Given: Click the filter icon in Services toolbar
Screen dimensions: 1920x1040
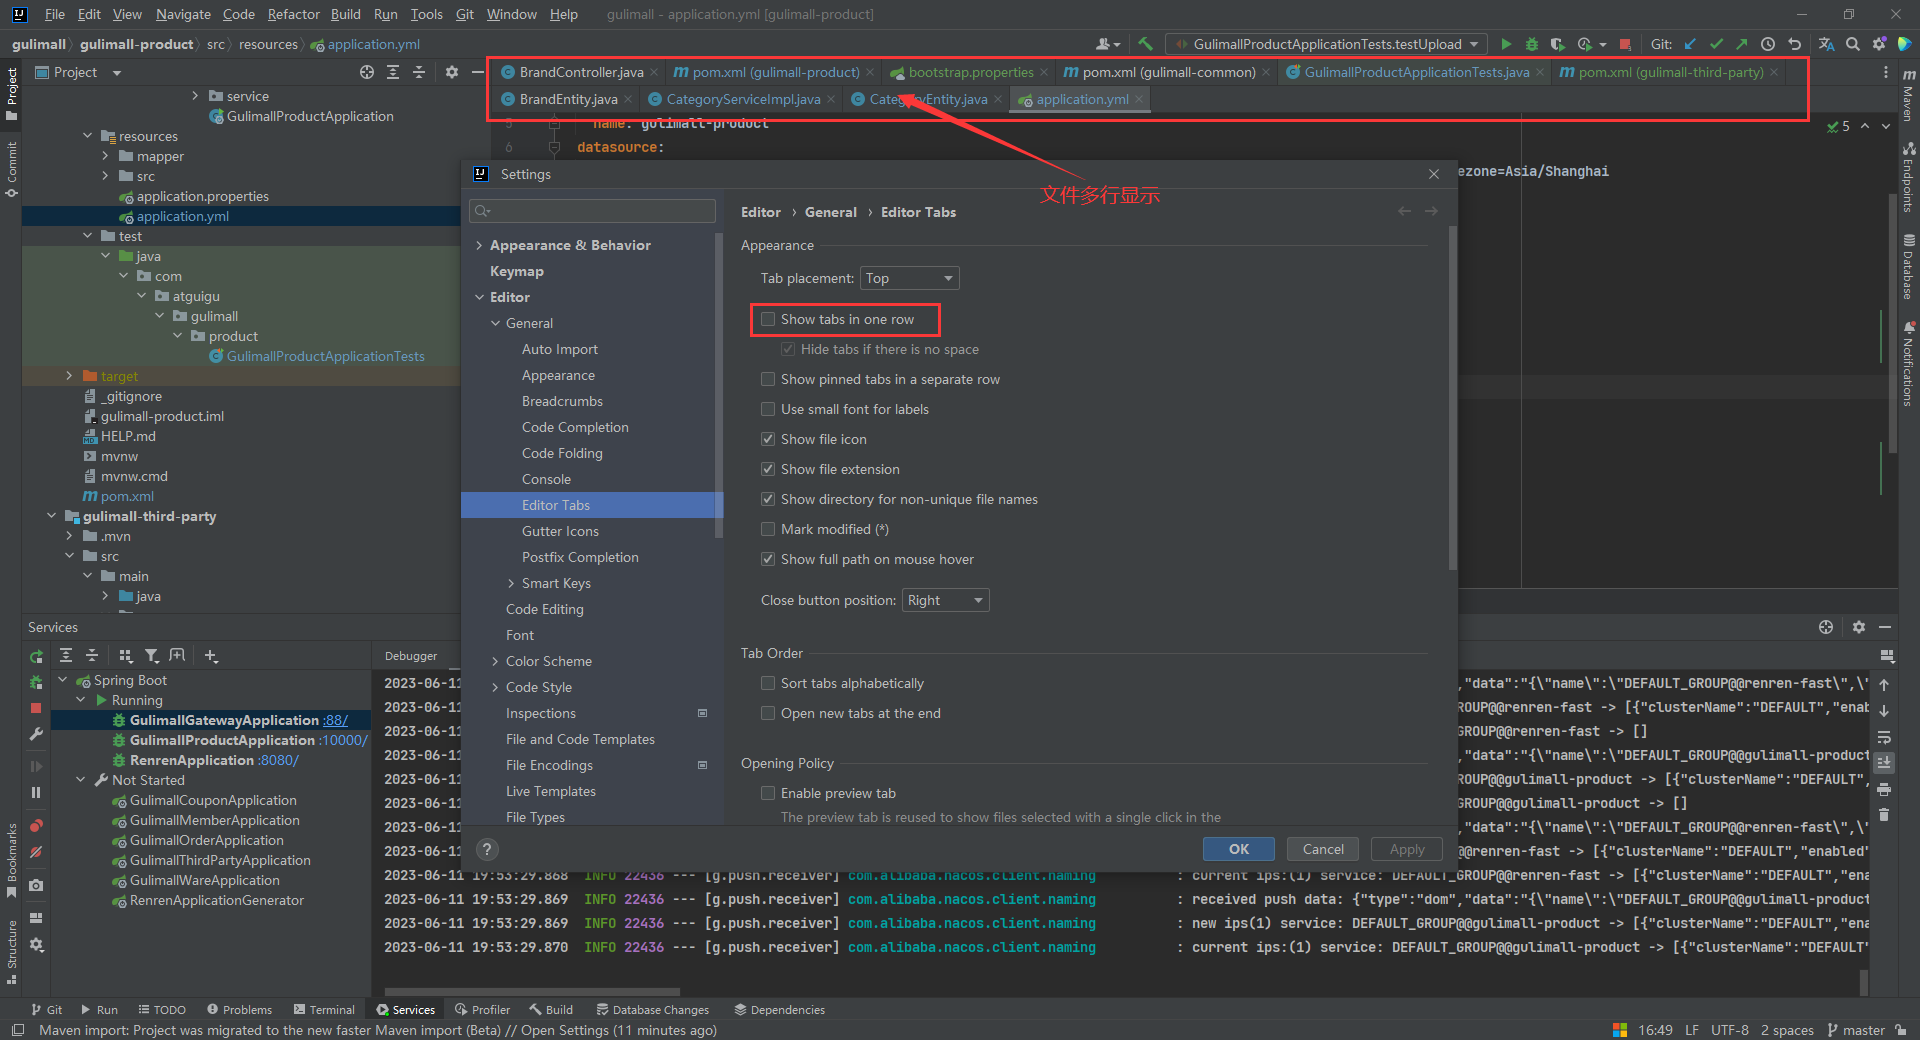Looking at the screenshot, I should [151, 656].
